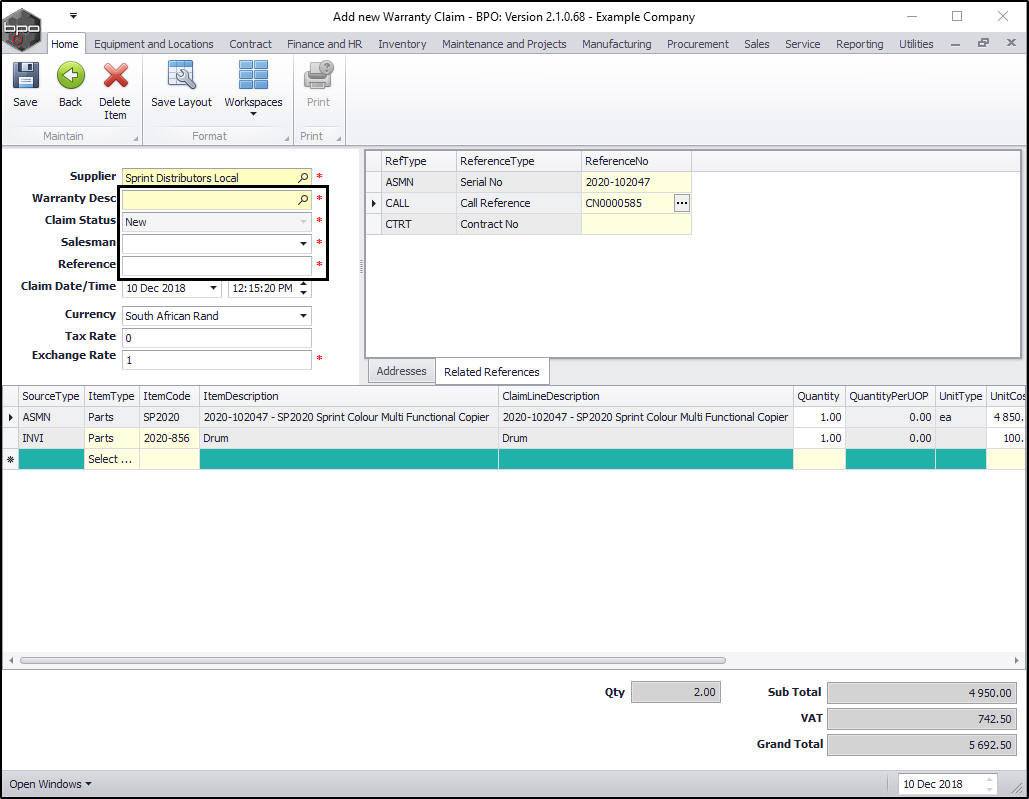Click the scrollbar left arrow

click(x=10, y=661)
